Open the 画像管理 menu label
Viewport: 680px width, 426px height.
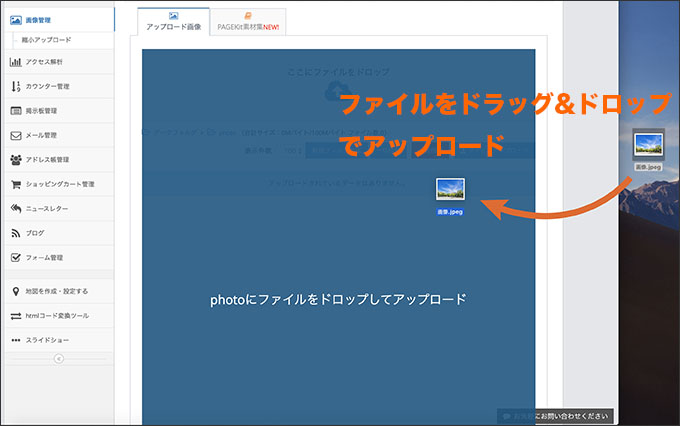[x=38, y=20]
